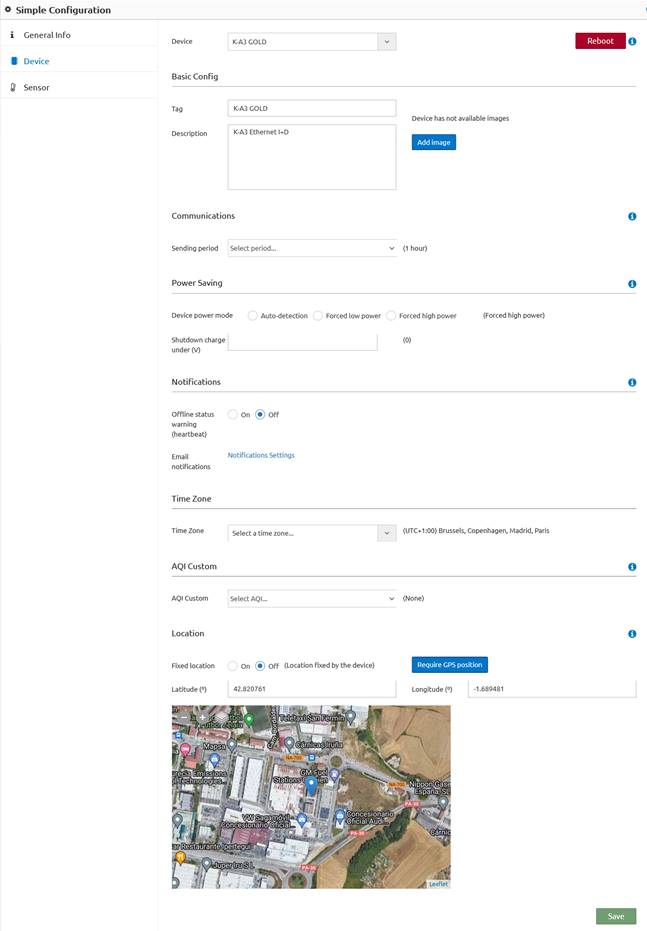This screenshot has width=647, height=931.
Task: Save the configuration with Save button
Action: (x=616, y=916)
